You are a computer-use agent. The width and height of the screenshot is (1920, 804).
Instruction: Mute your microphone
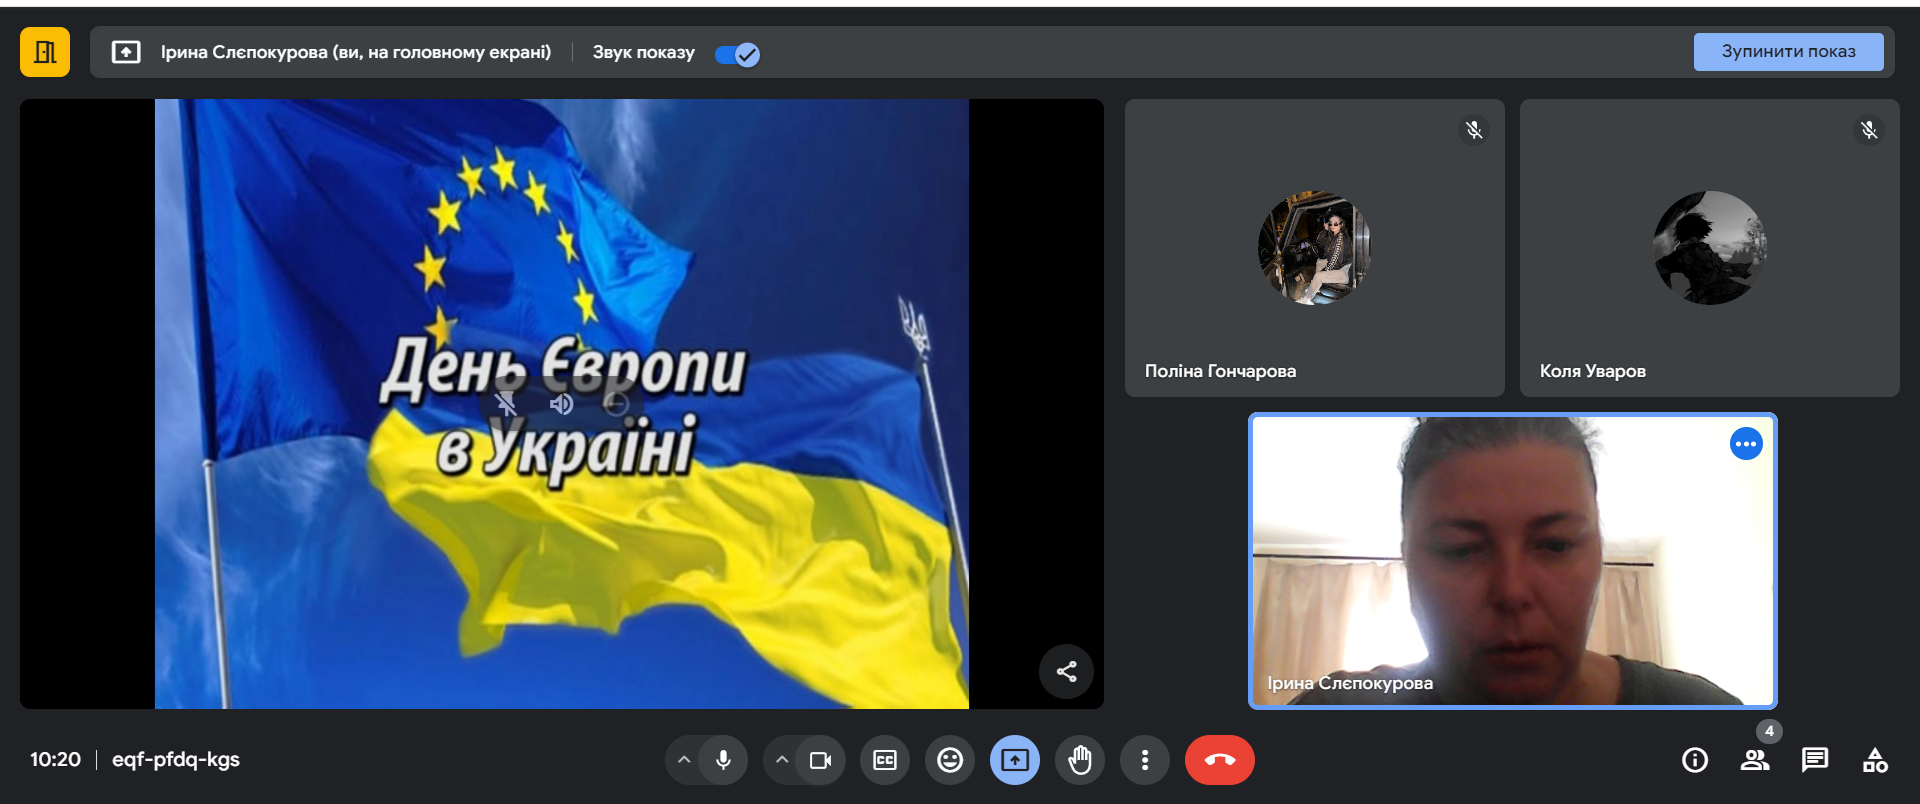[723, 760]
